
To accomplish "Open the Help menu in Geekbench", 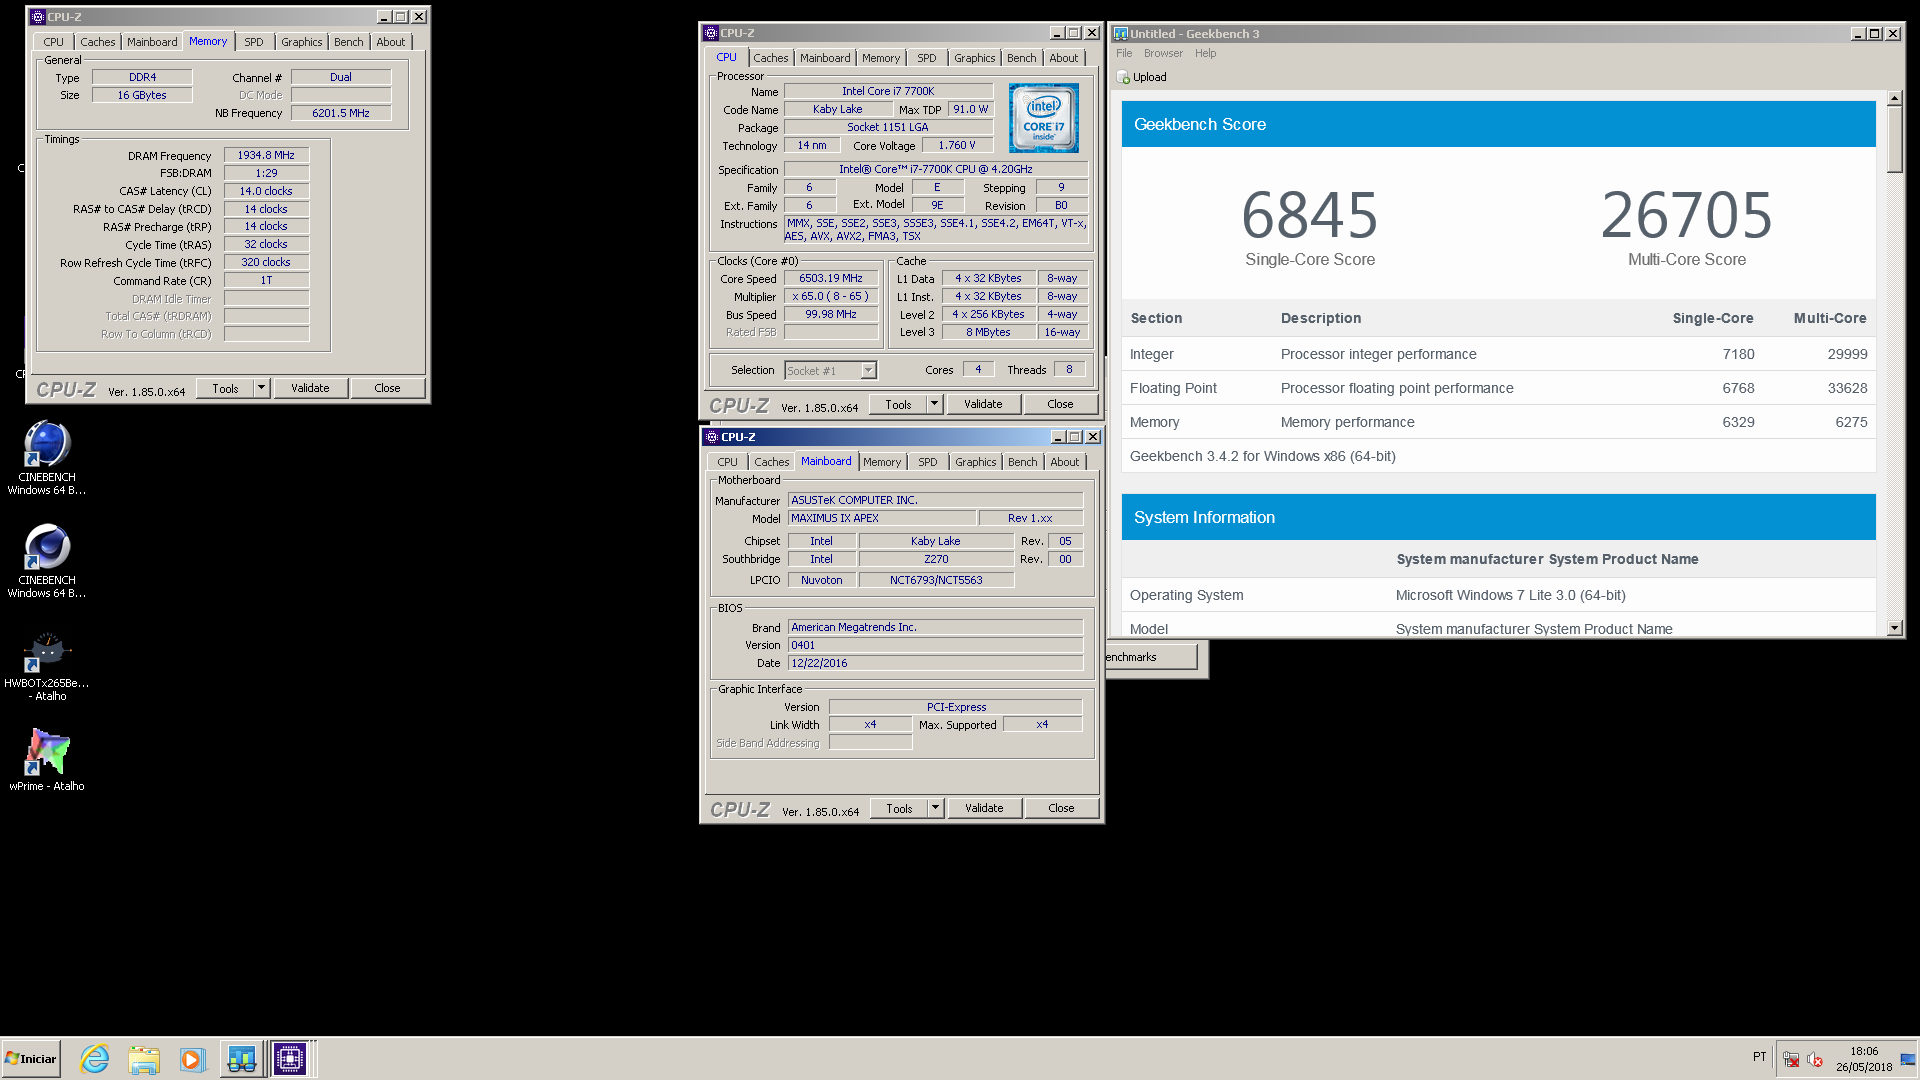I will click(x=1206, y=54).
